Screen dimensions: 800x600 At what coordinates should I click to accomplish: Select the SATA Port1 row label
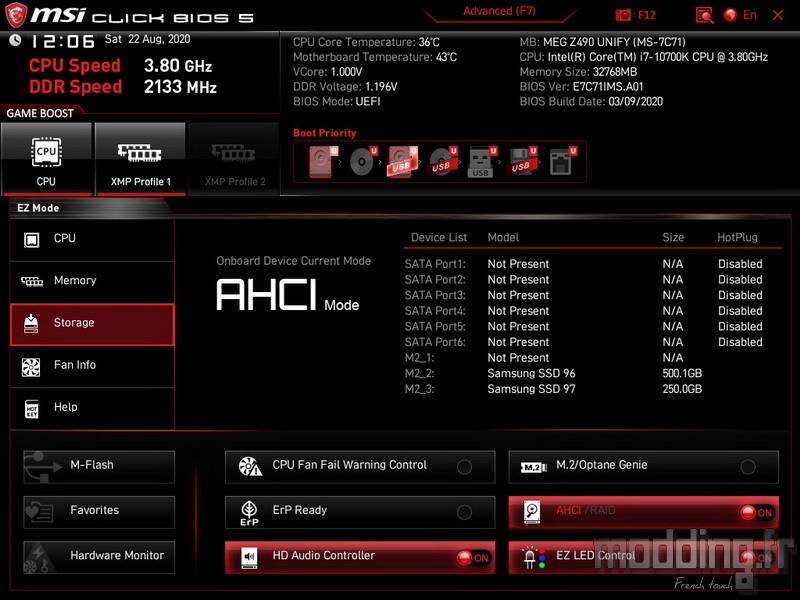pos(435,264)
